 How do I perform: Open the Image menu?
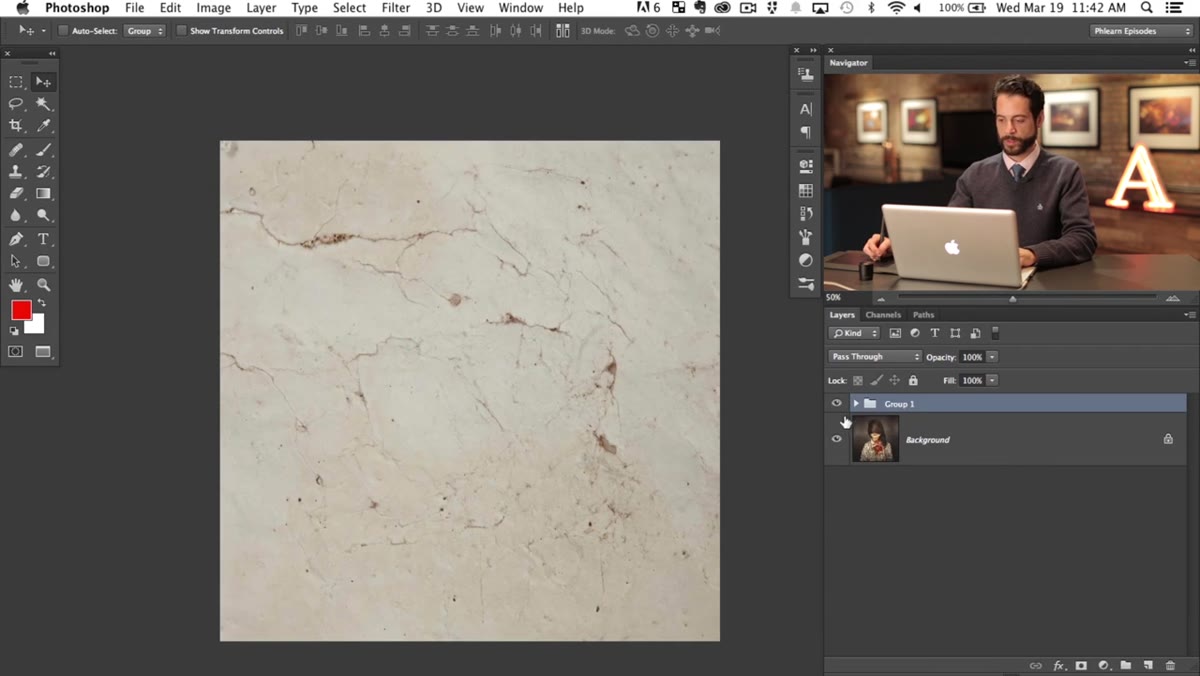[213, 8]
